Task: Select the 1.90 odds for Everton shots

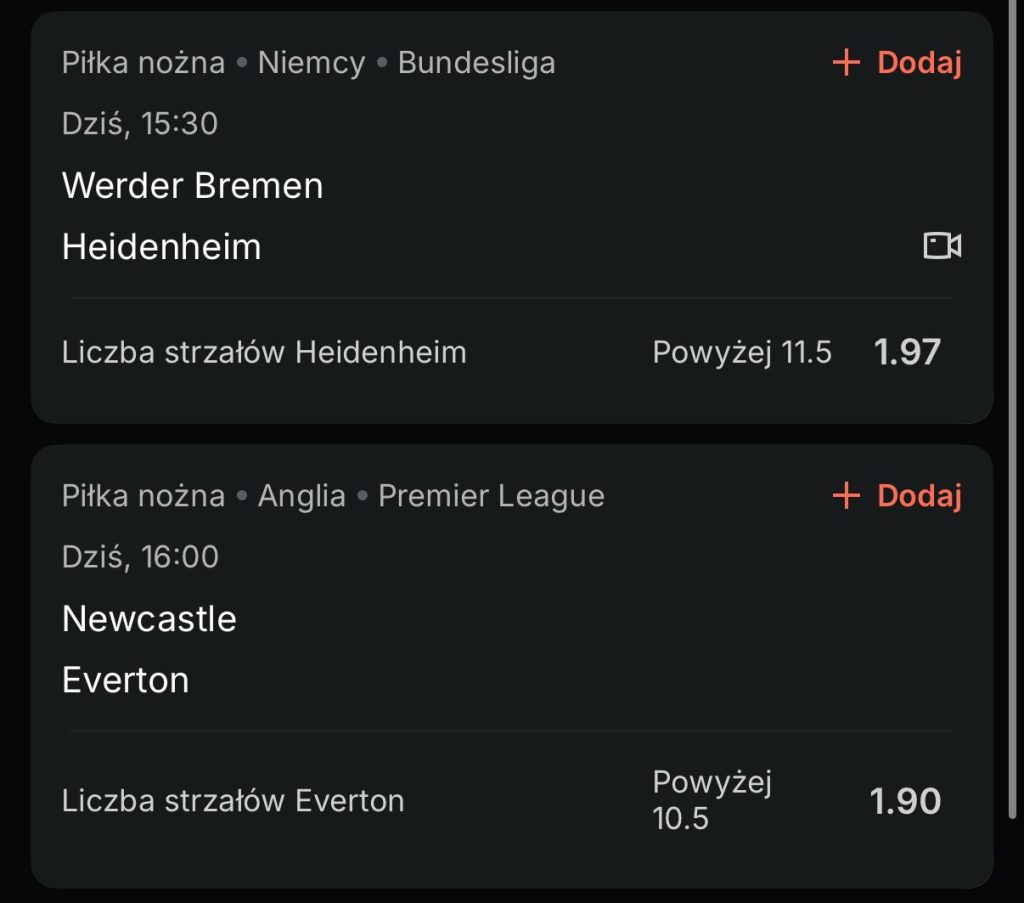Action: pos(905,801)
